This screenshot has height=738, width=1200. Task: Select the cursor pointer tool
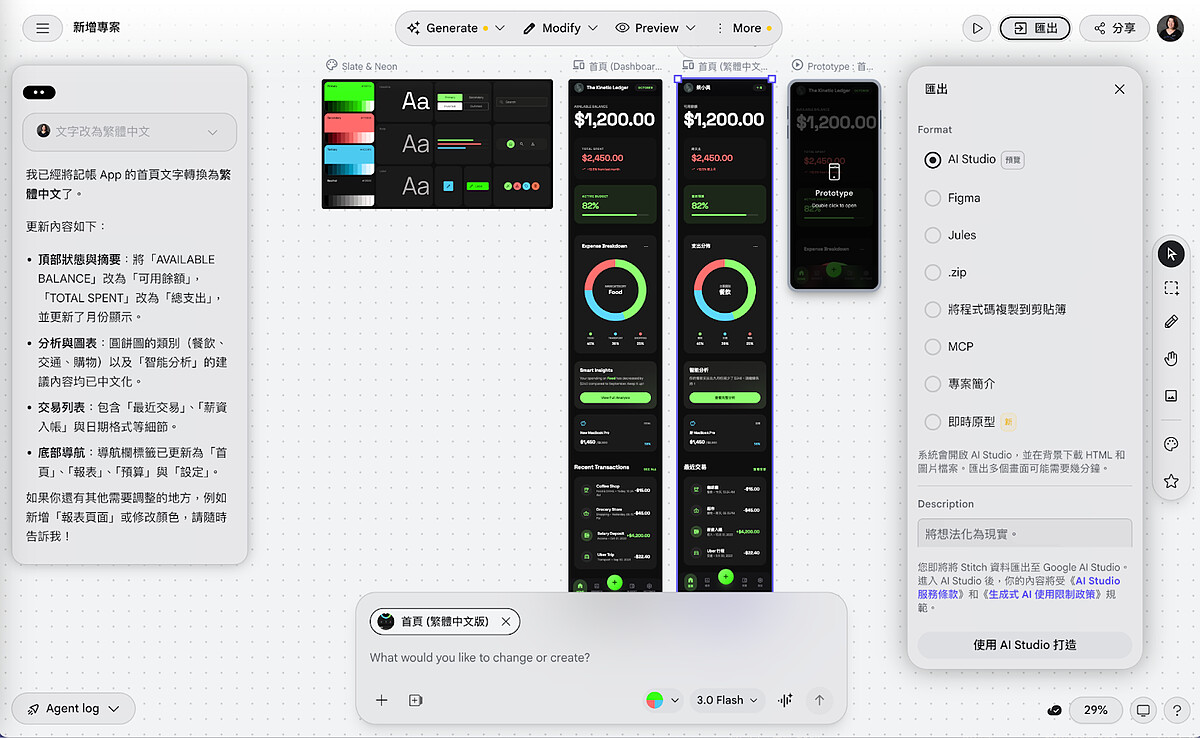[1171, 254]
